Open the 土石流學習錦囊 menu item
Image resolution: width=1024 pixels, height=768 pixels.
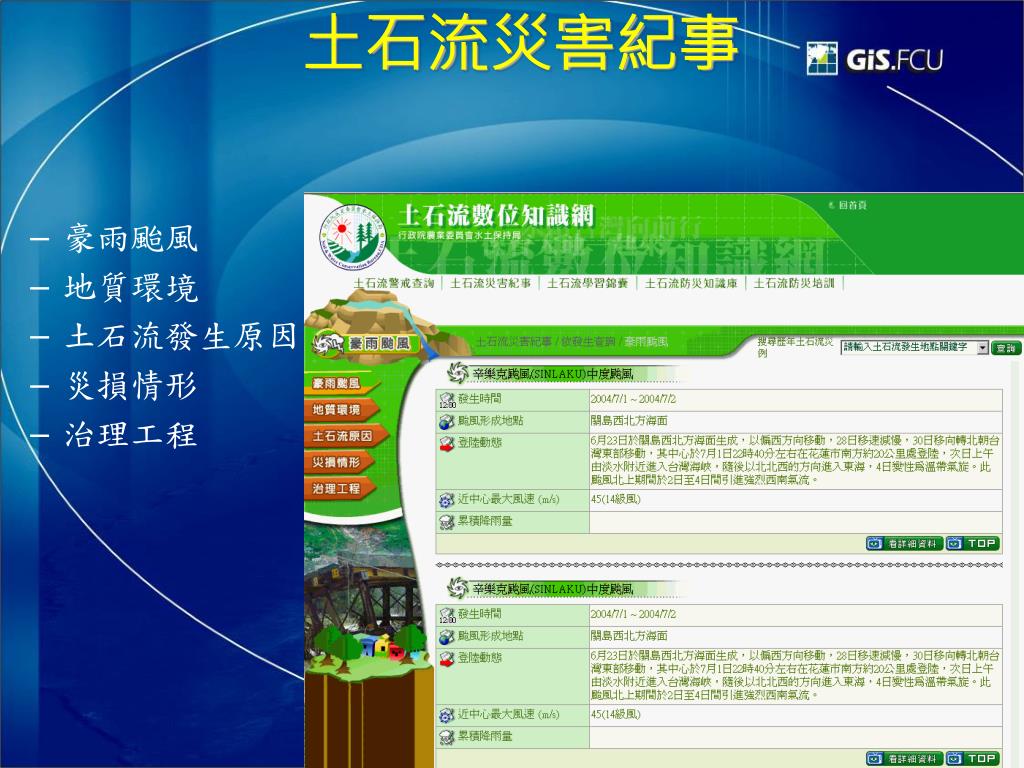tap(587, 283)
